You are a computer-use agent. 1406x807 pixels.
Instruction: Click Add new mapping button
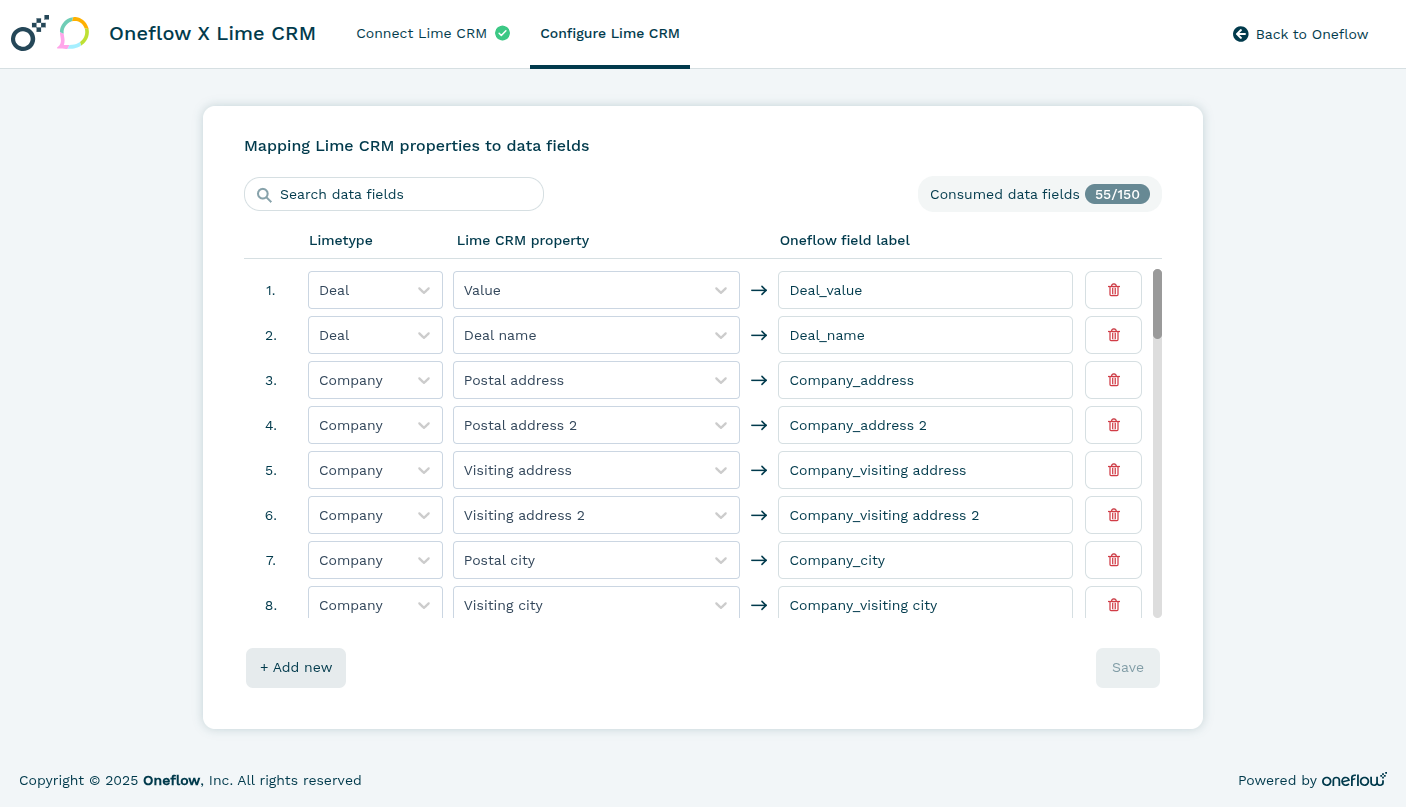click(x=296, y=668)
